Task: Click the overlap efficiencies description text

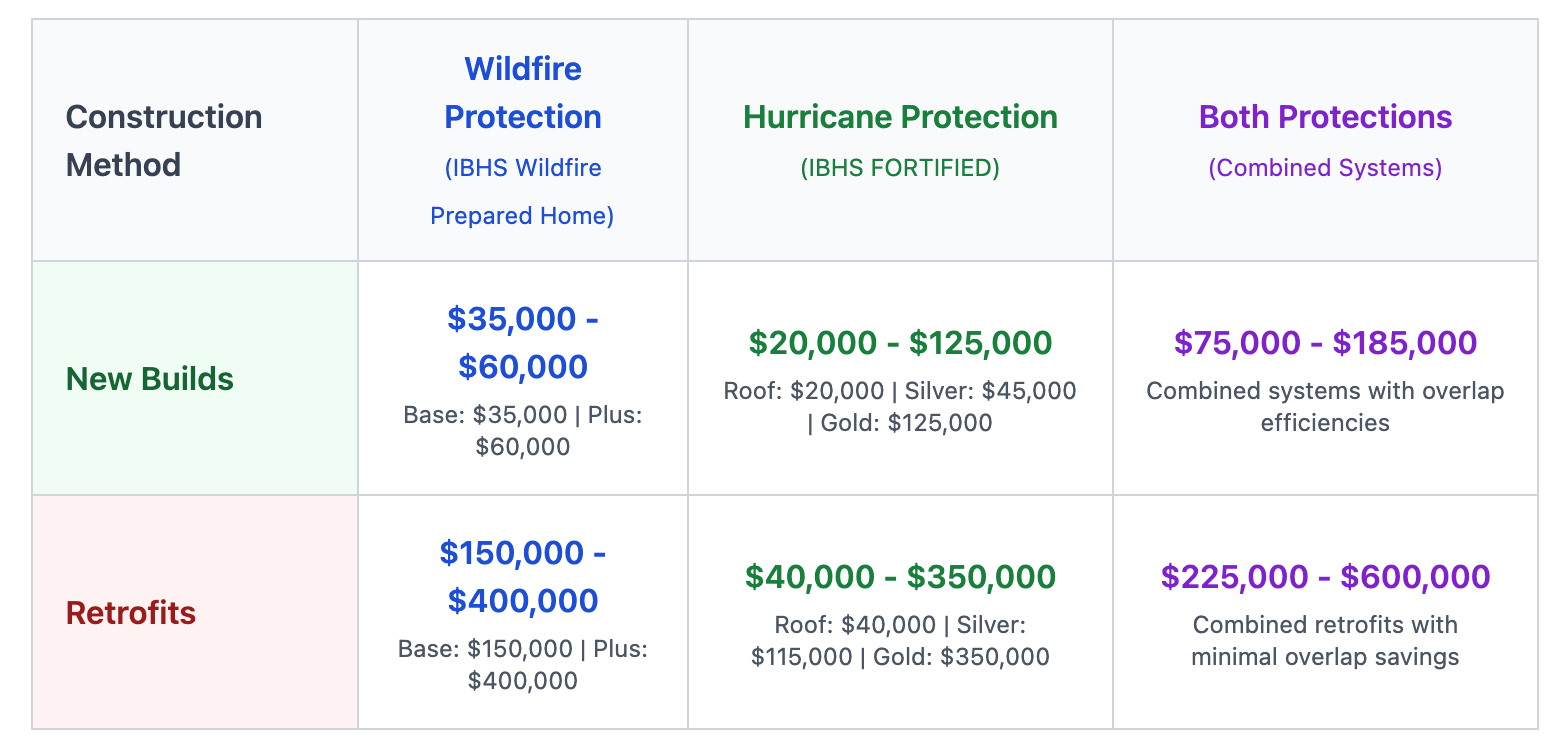Action: 1325,406
